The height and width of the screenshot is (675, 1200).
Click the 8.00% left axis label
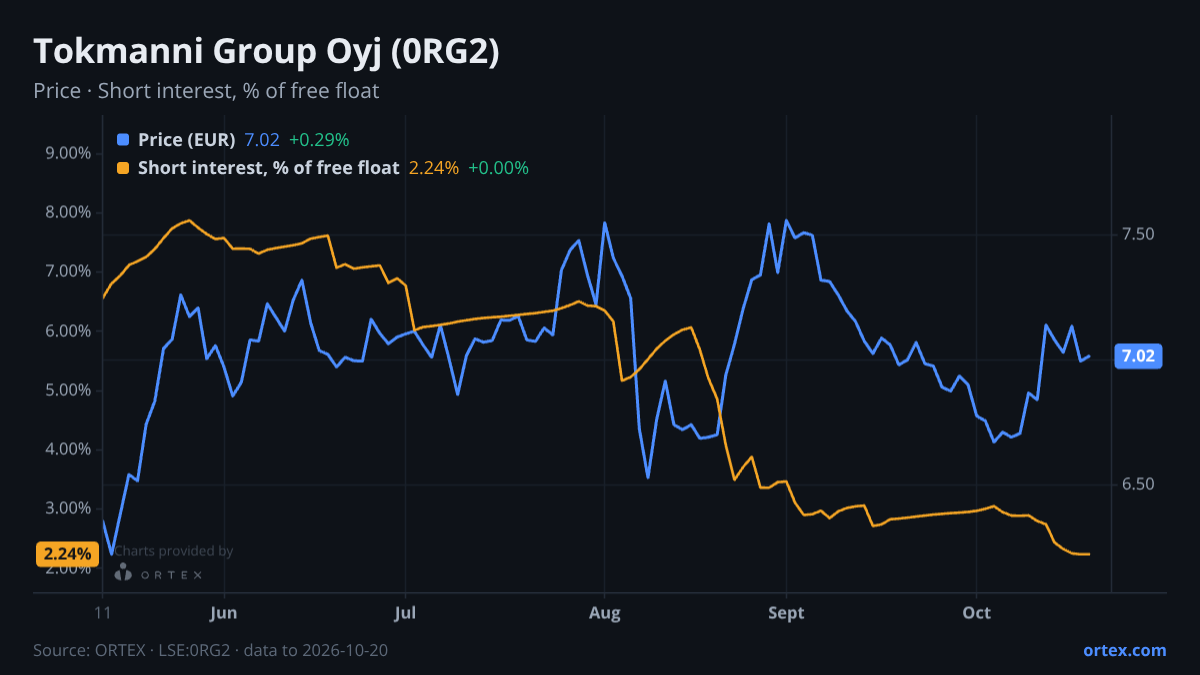coord(69,212)
